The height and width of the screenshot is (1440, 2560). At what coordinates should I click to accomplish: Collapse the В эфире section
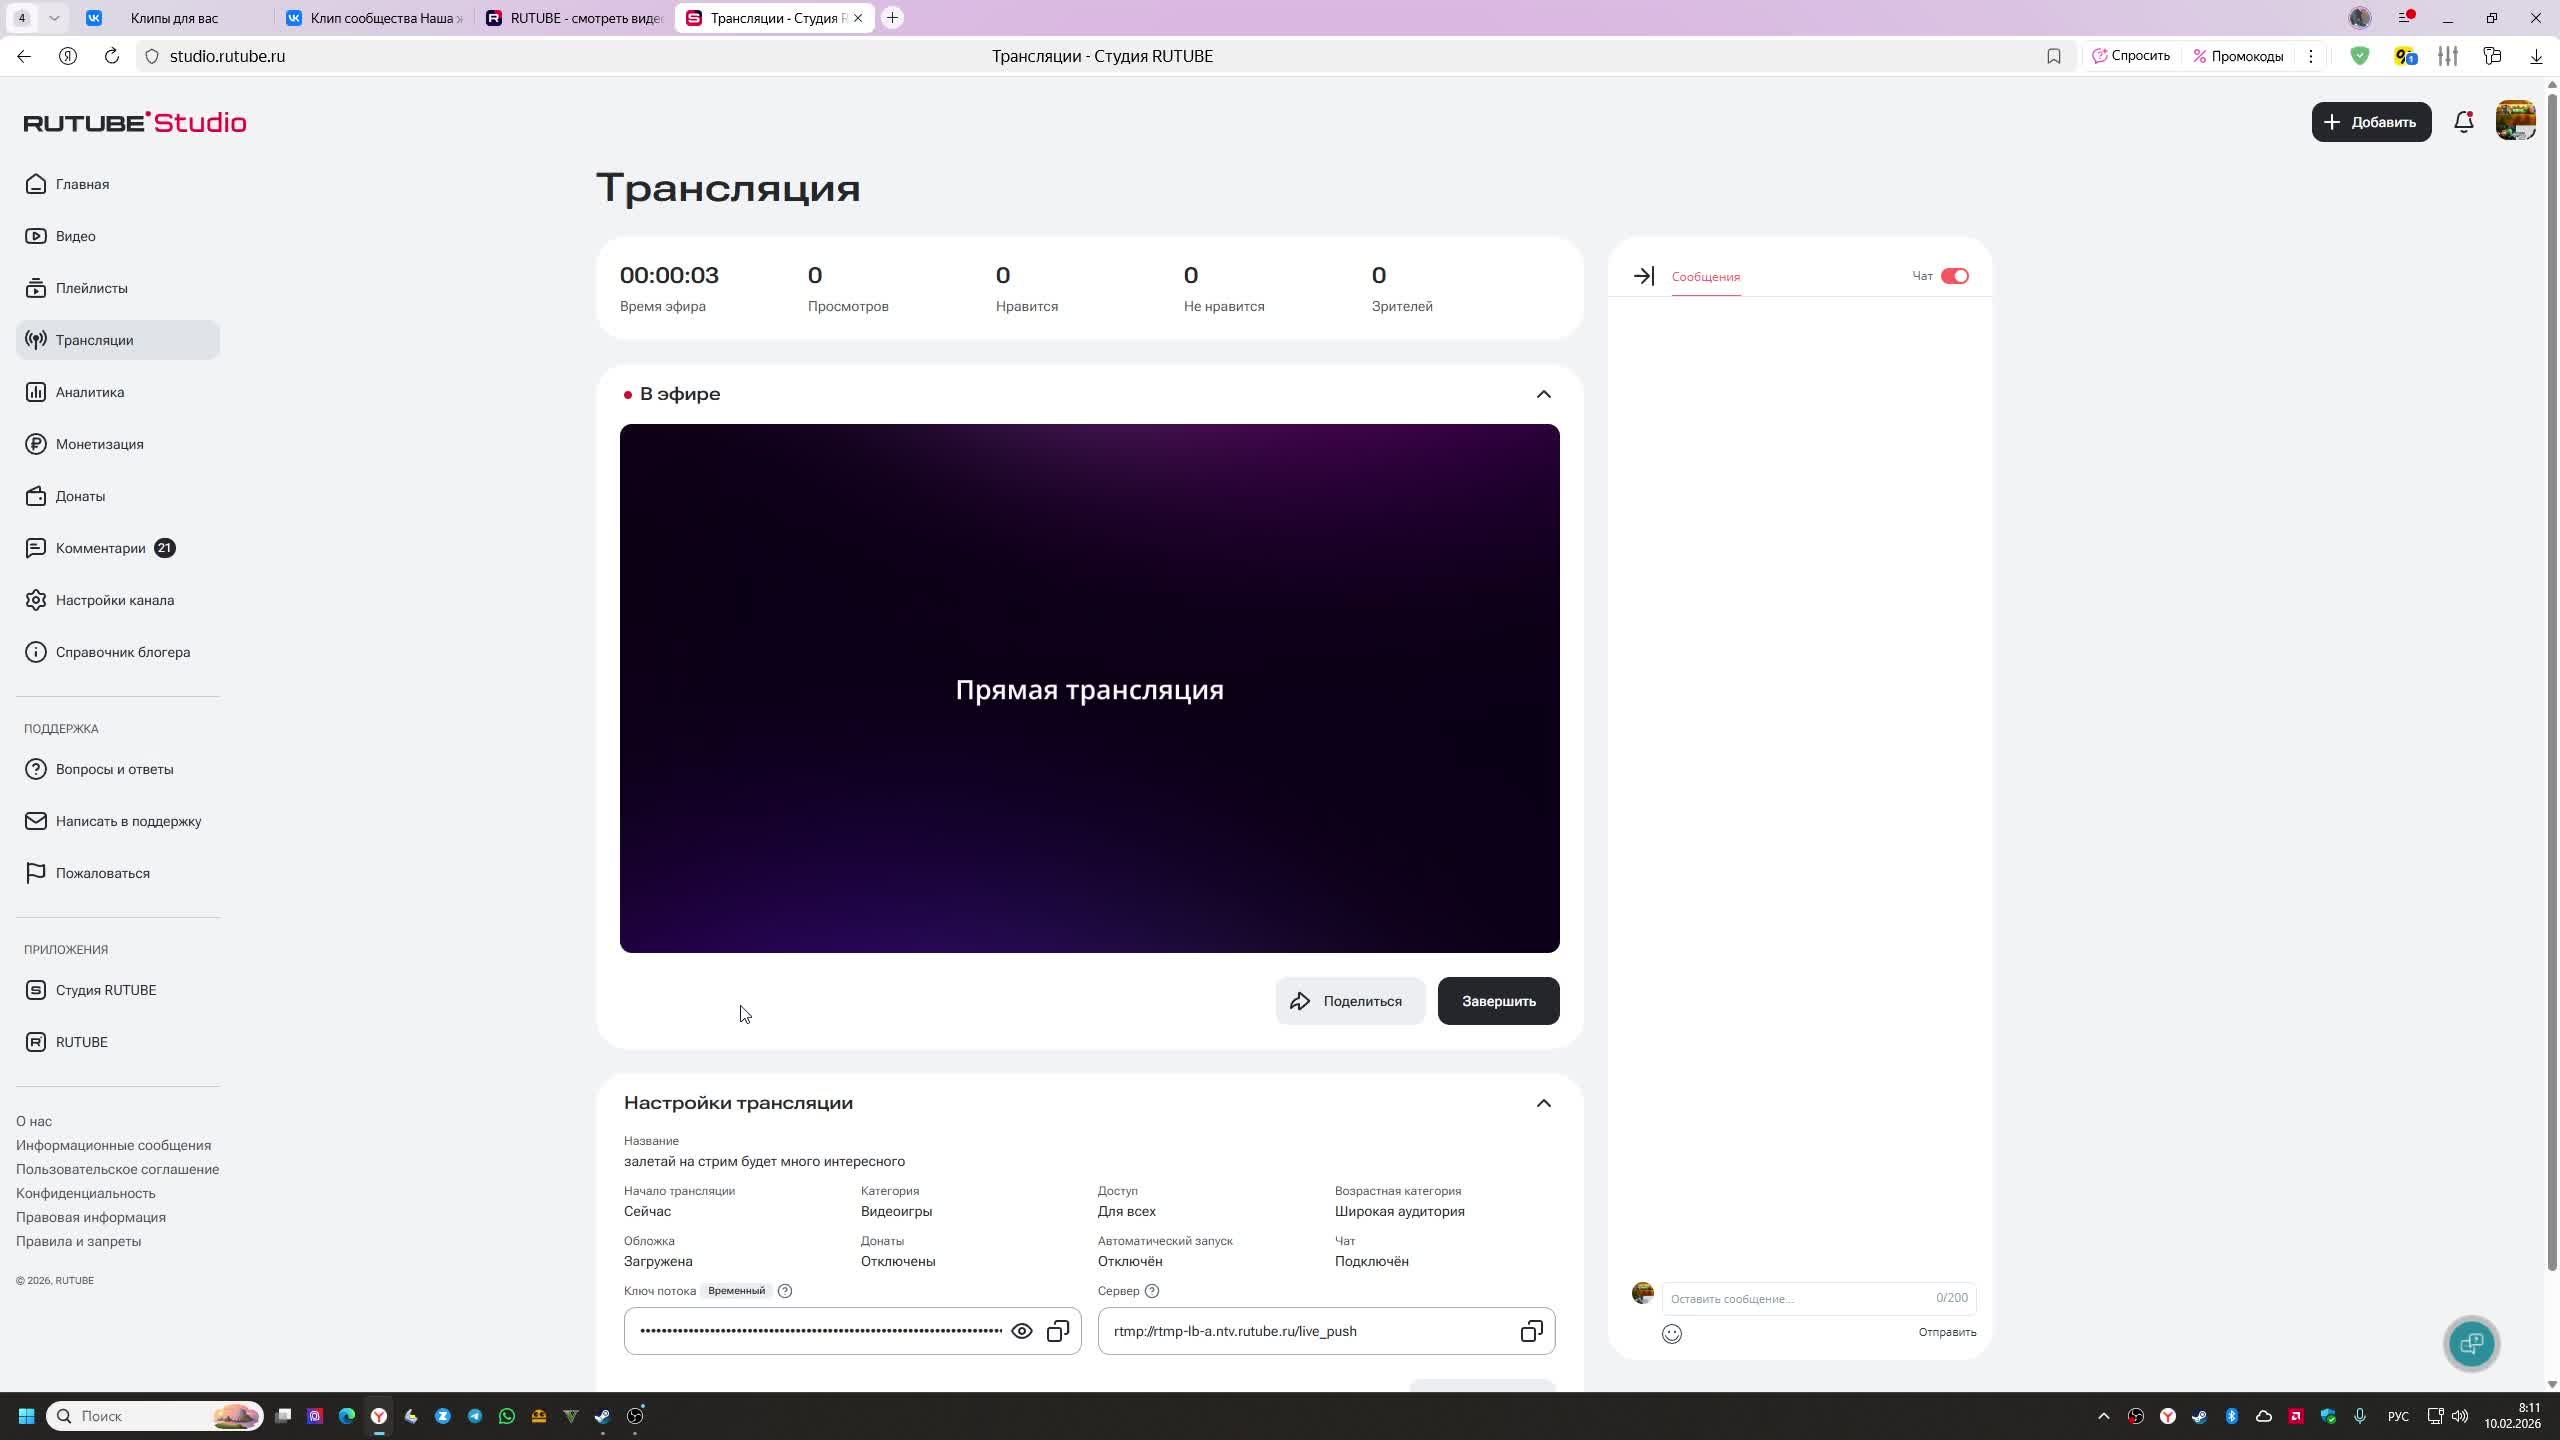click(1543, 393)
